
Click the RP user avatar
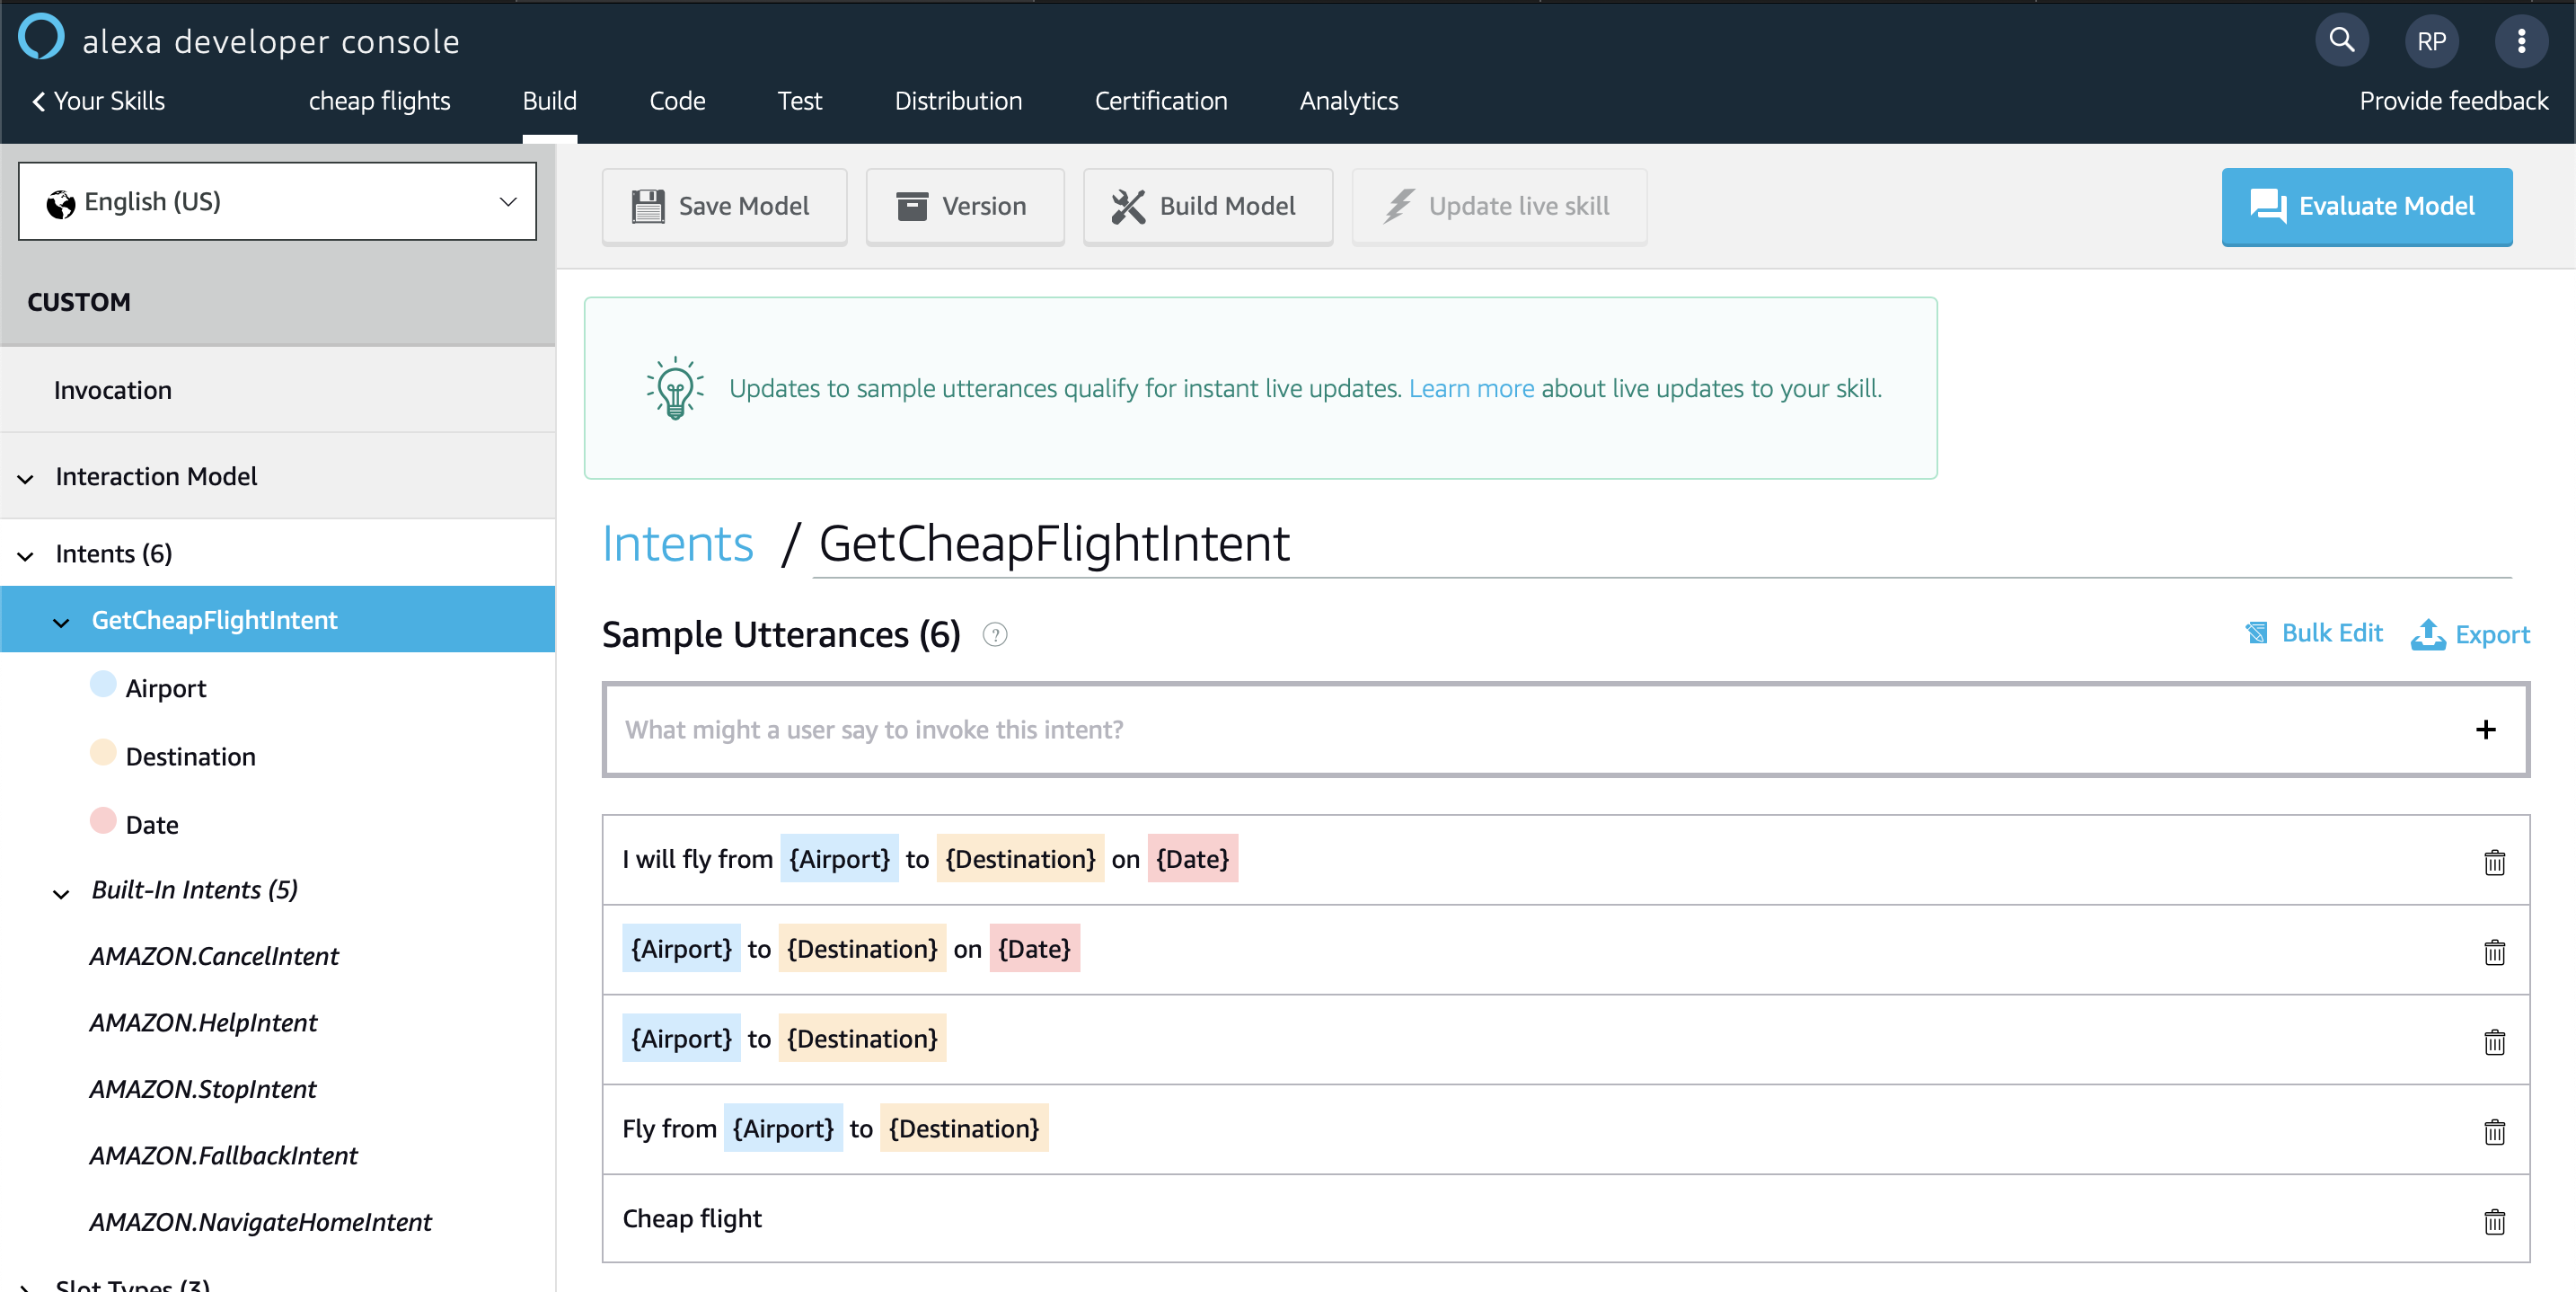[2431, 41]
